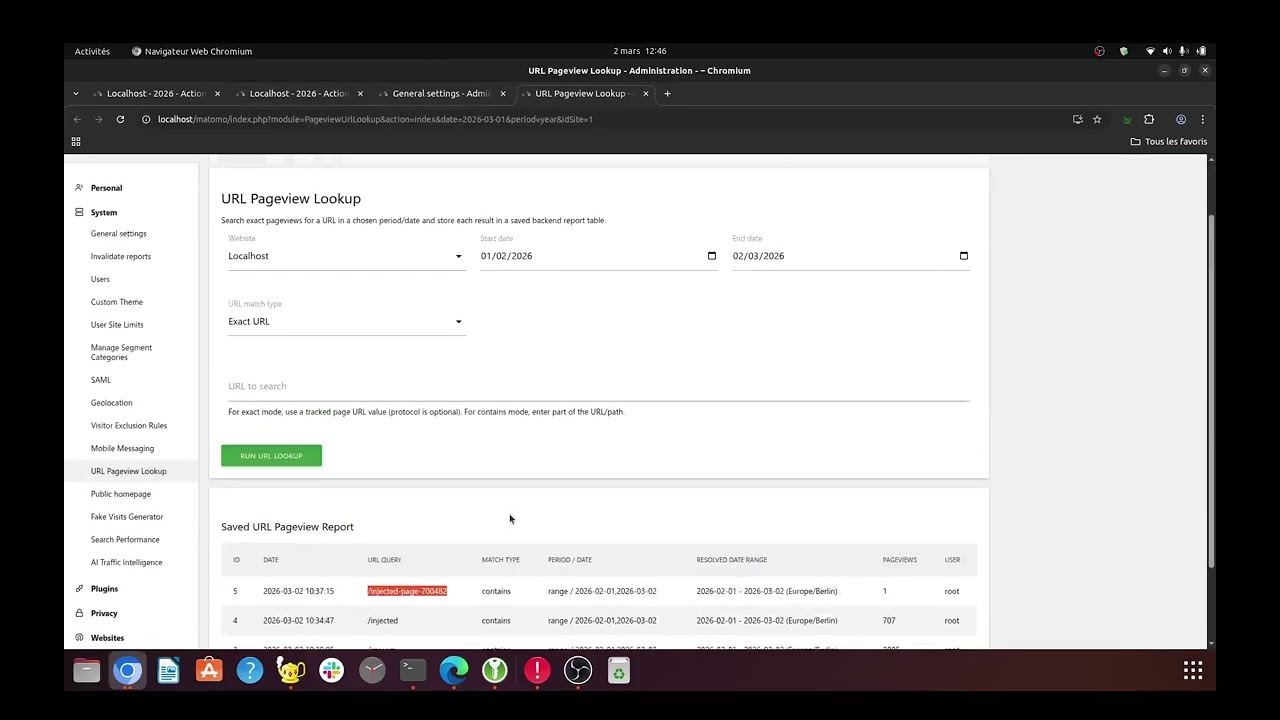Click the Activités button in top bar
Screen dimensions: 1280x720
[x=92, y=51]
